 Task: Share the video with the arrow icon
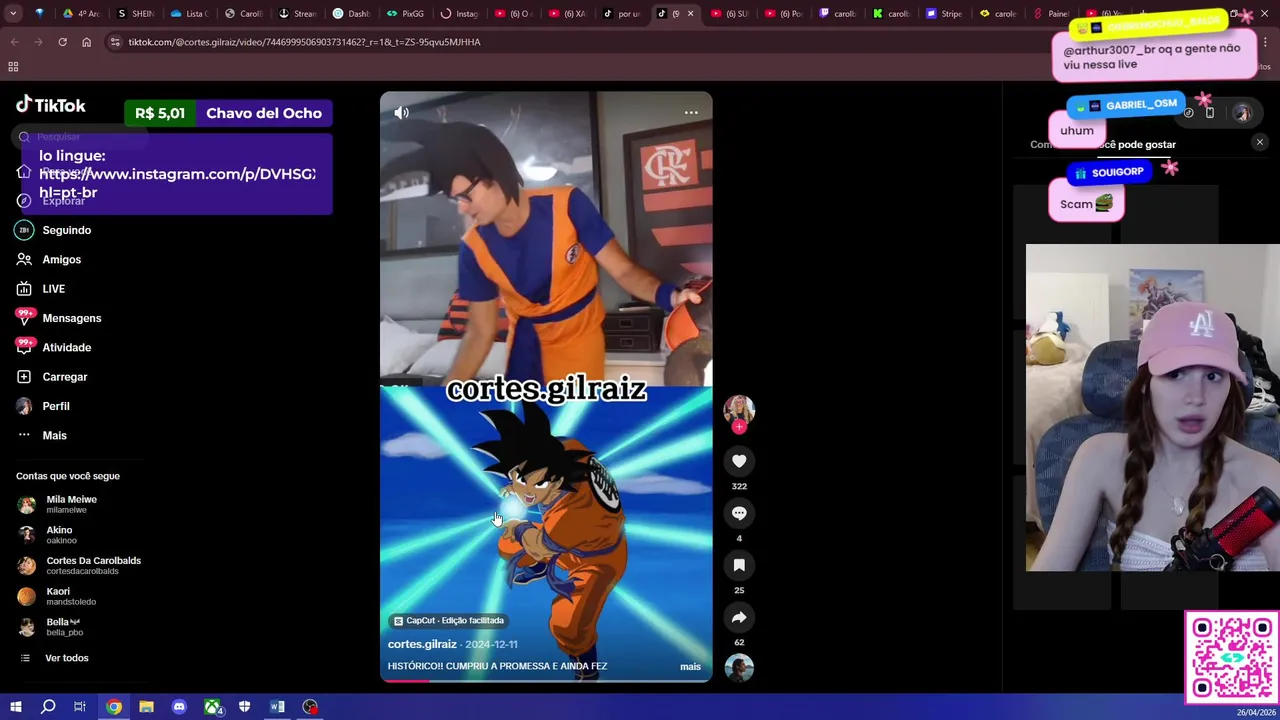739,617
